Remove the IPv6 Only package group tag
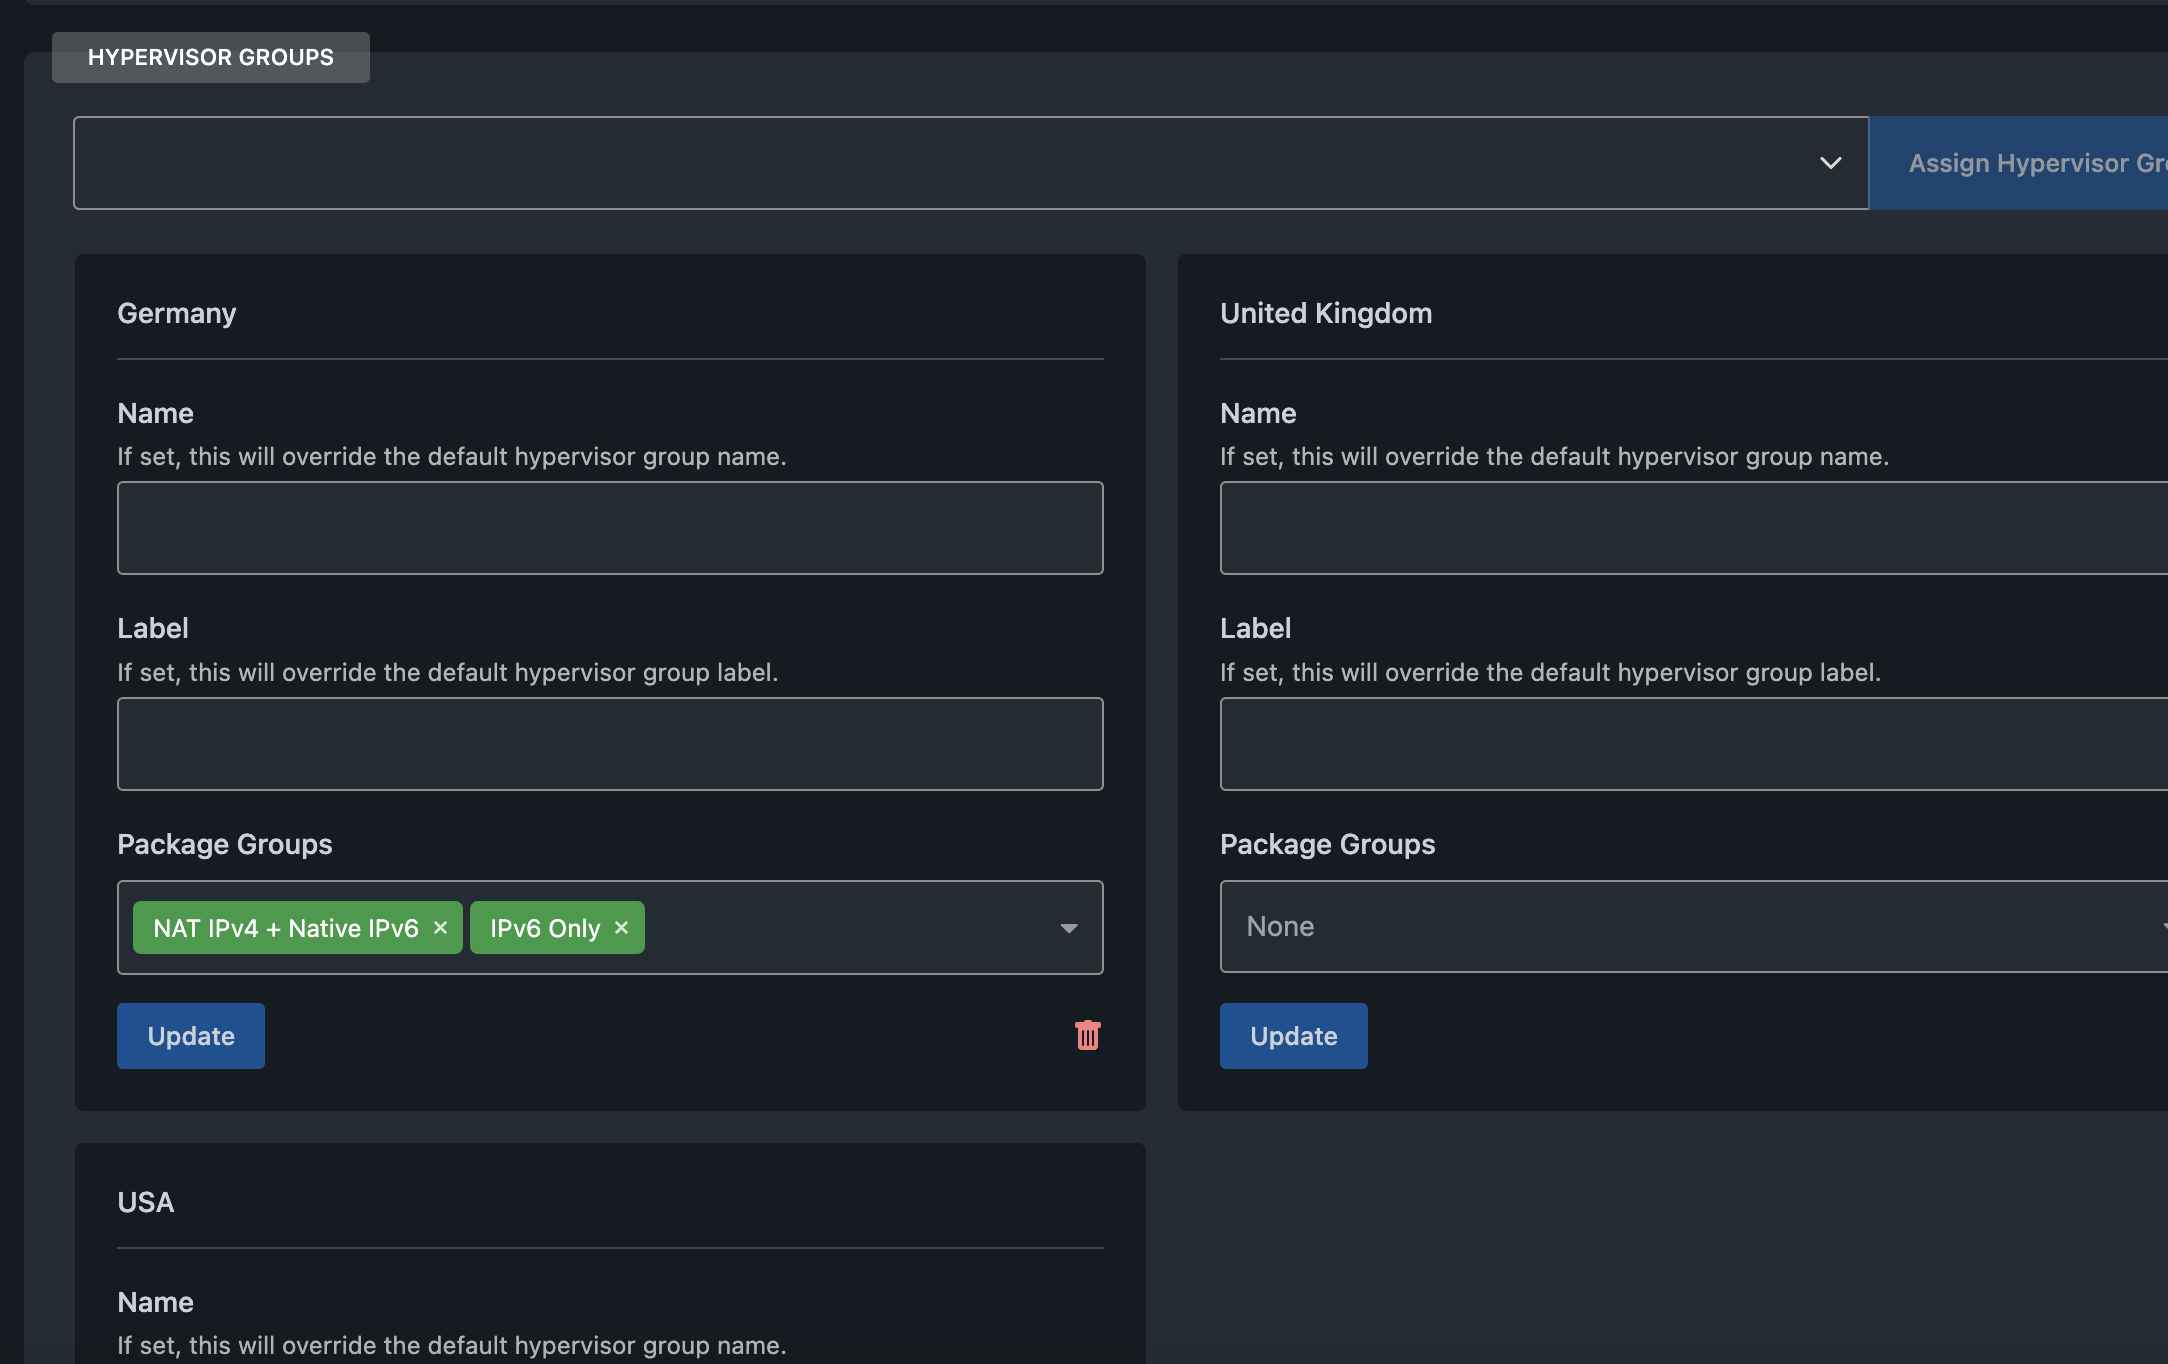Viewport: 2168px width, 1364px height. point(621,928)
